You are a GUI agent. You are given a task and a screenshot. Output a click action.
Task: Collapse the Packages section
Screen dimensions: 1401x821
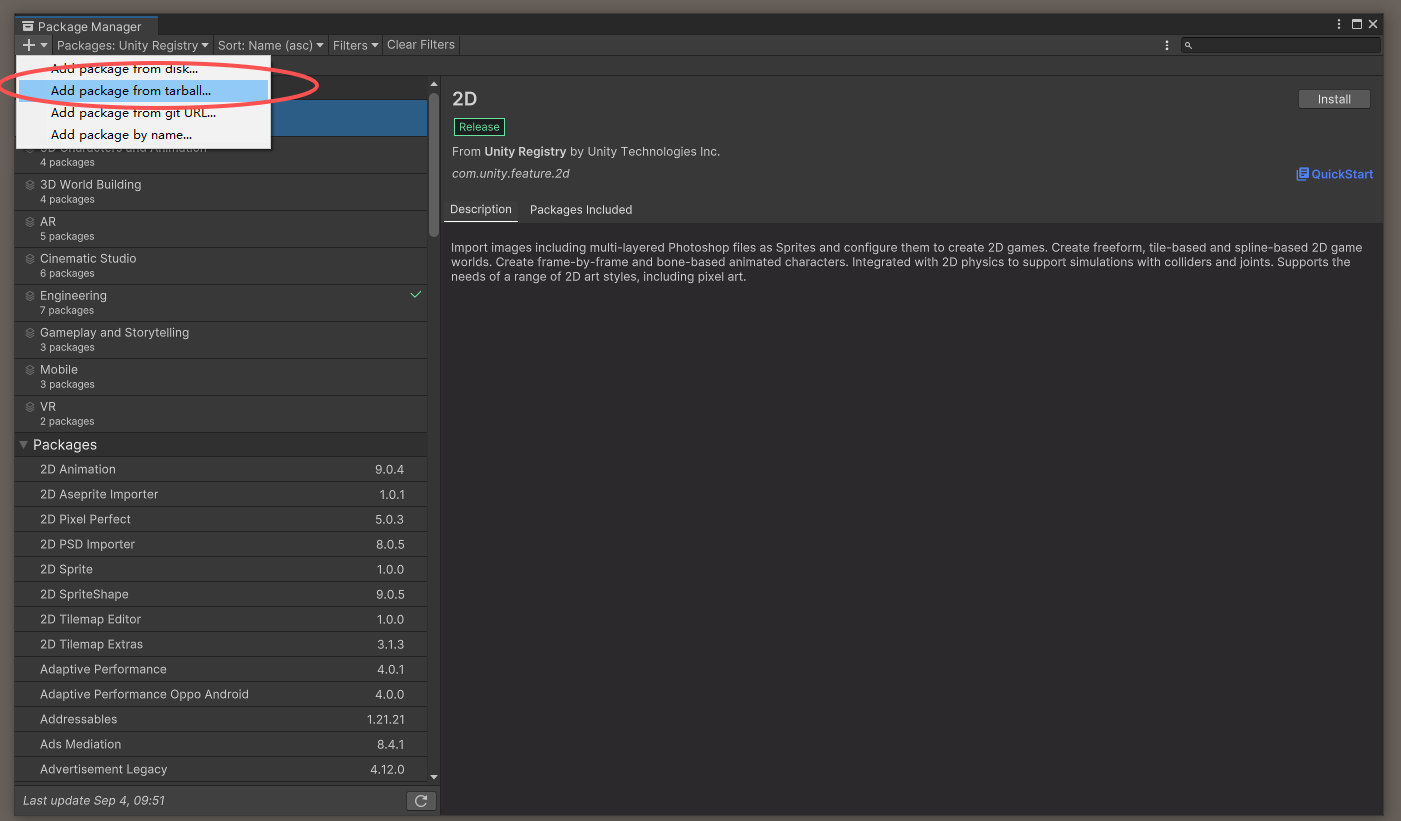(x=23, y=444)
